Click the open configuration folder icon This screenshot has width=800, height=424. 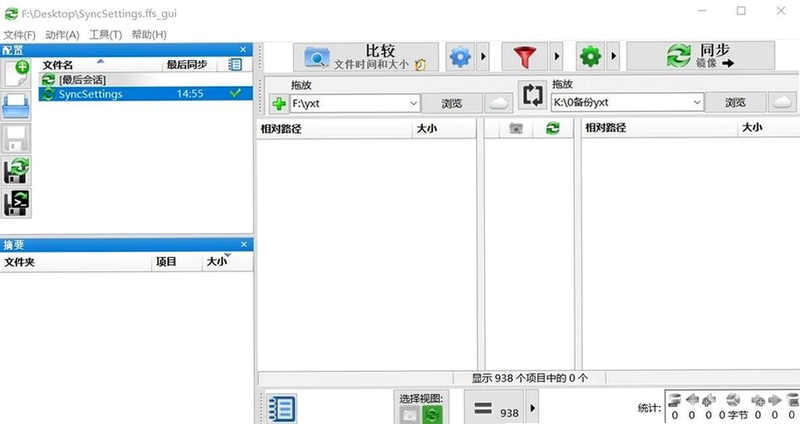pos(16,107)
